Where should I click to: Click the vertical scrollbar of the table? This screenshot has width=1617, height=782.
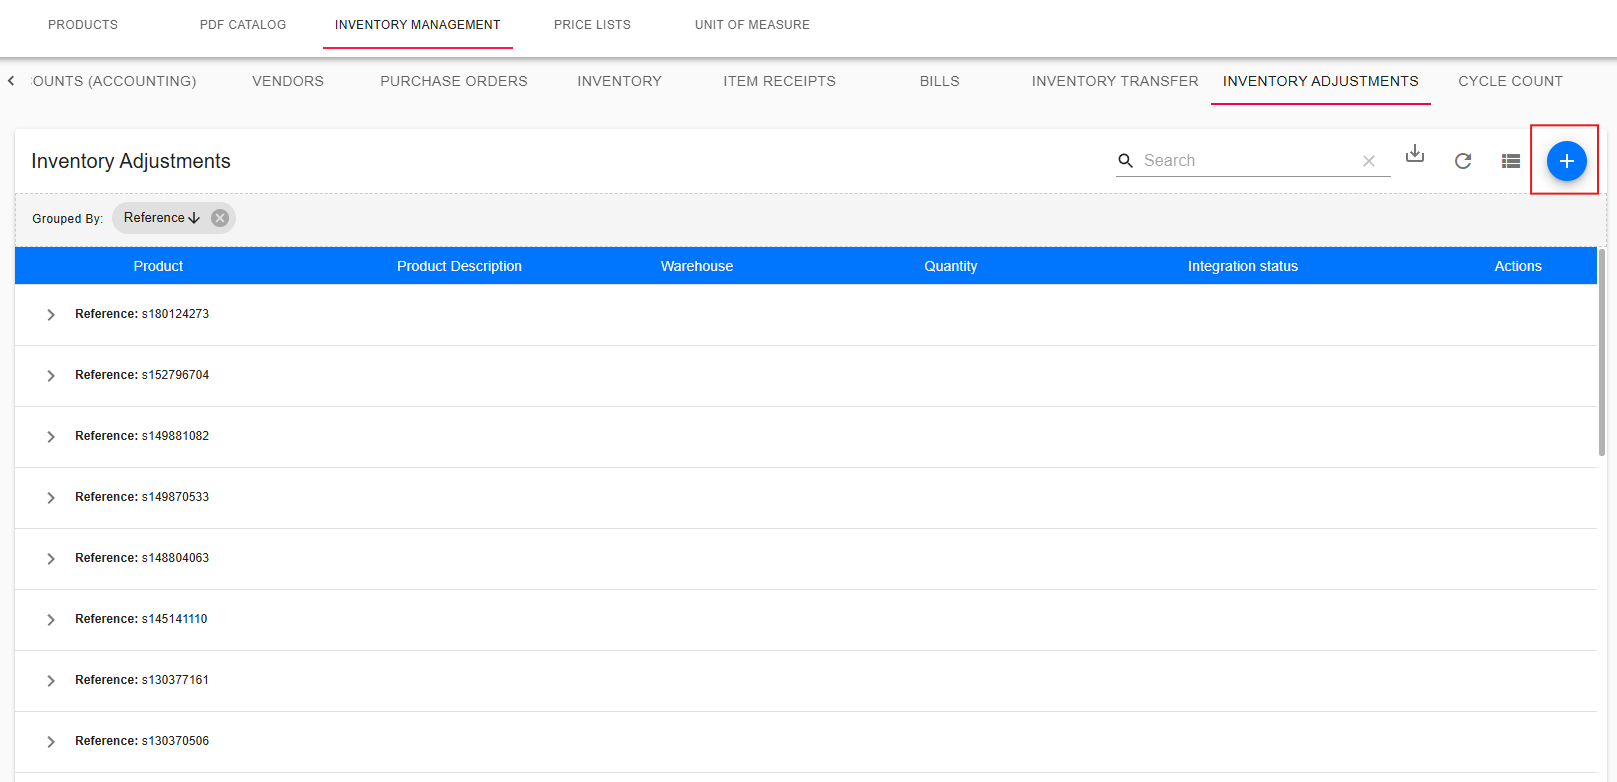click(x=1601, y=350)
